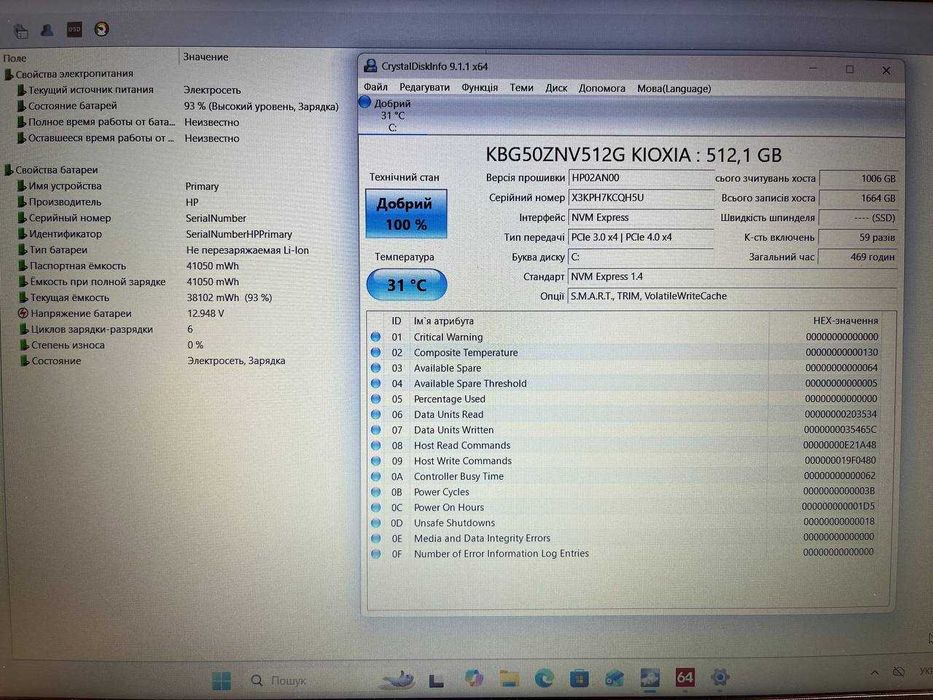
Task: Show hidden tray icons chevron
Action: tap(874, 673)
